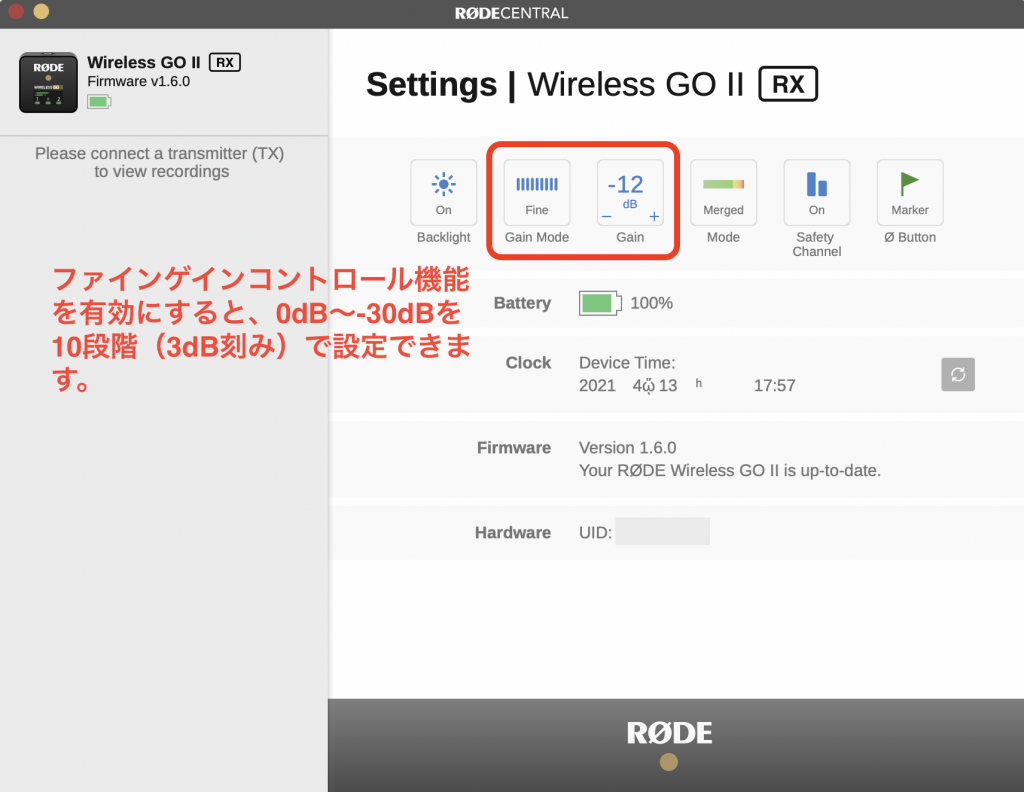Select the Wireless GO II RX device thumbnail
Image resolution: width=1024 pixels, height=792 pixels.
click(x=48, y=83)
